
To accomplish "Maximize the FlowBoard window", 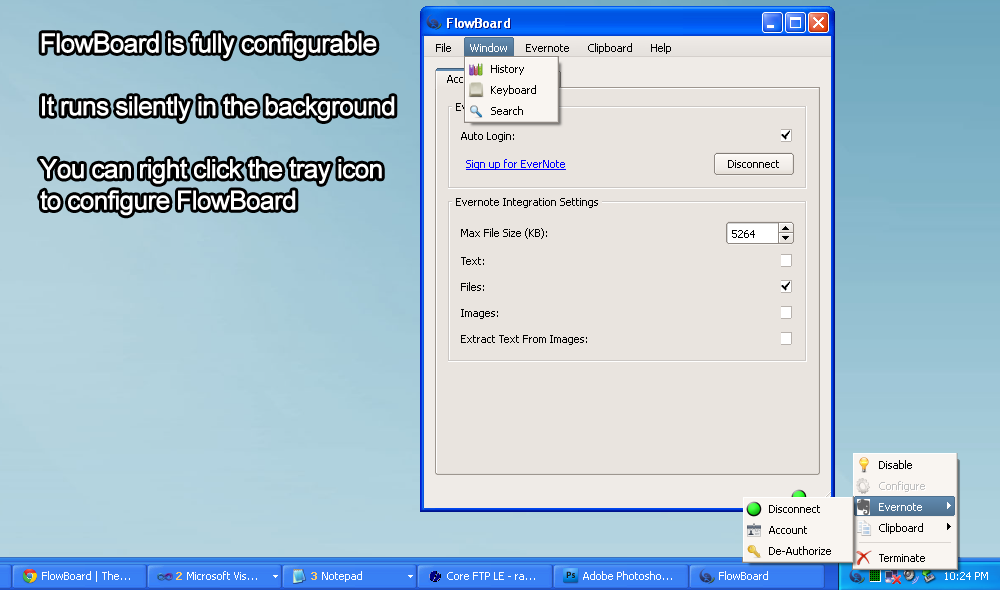I will pyautogui.click(x=795, y=23).
